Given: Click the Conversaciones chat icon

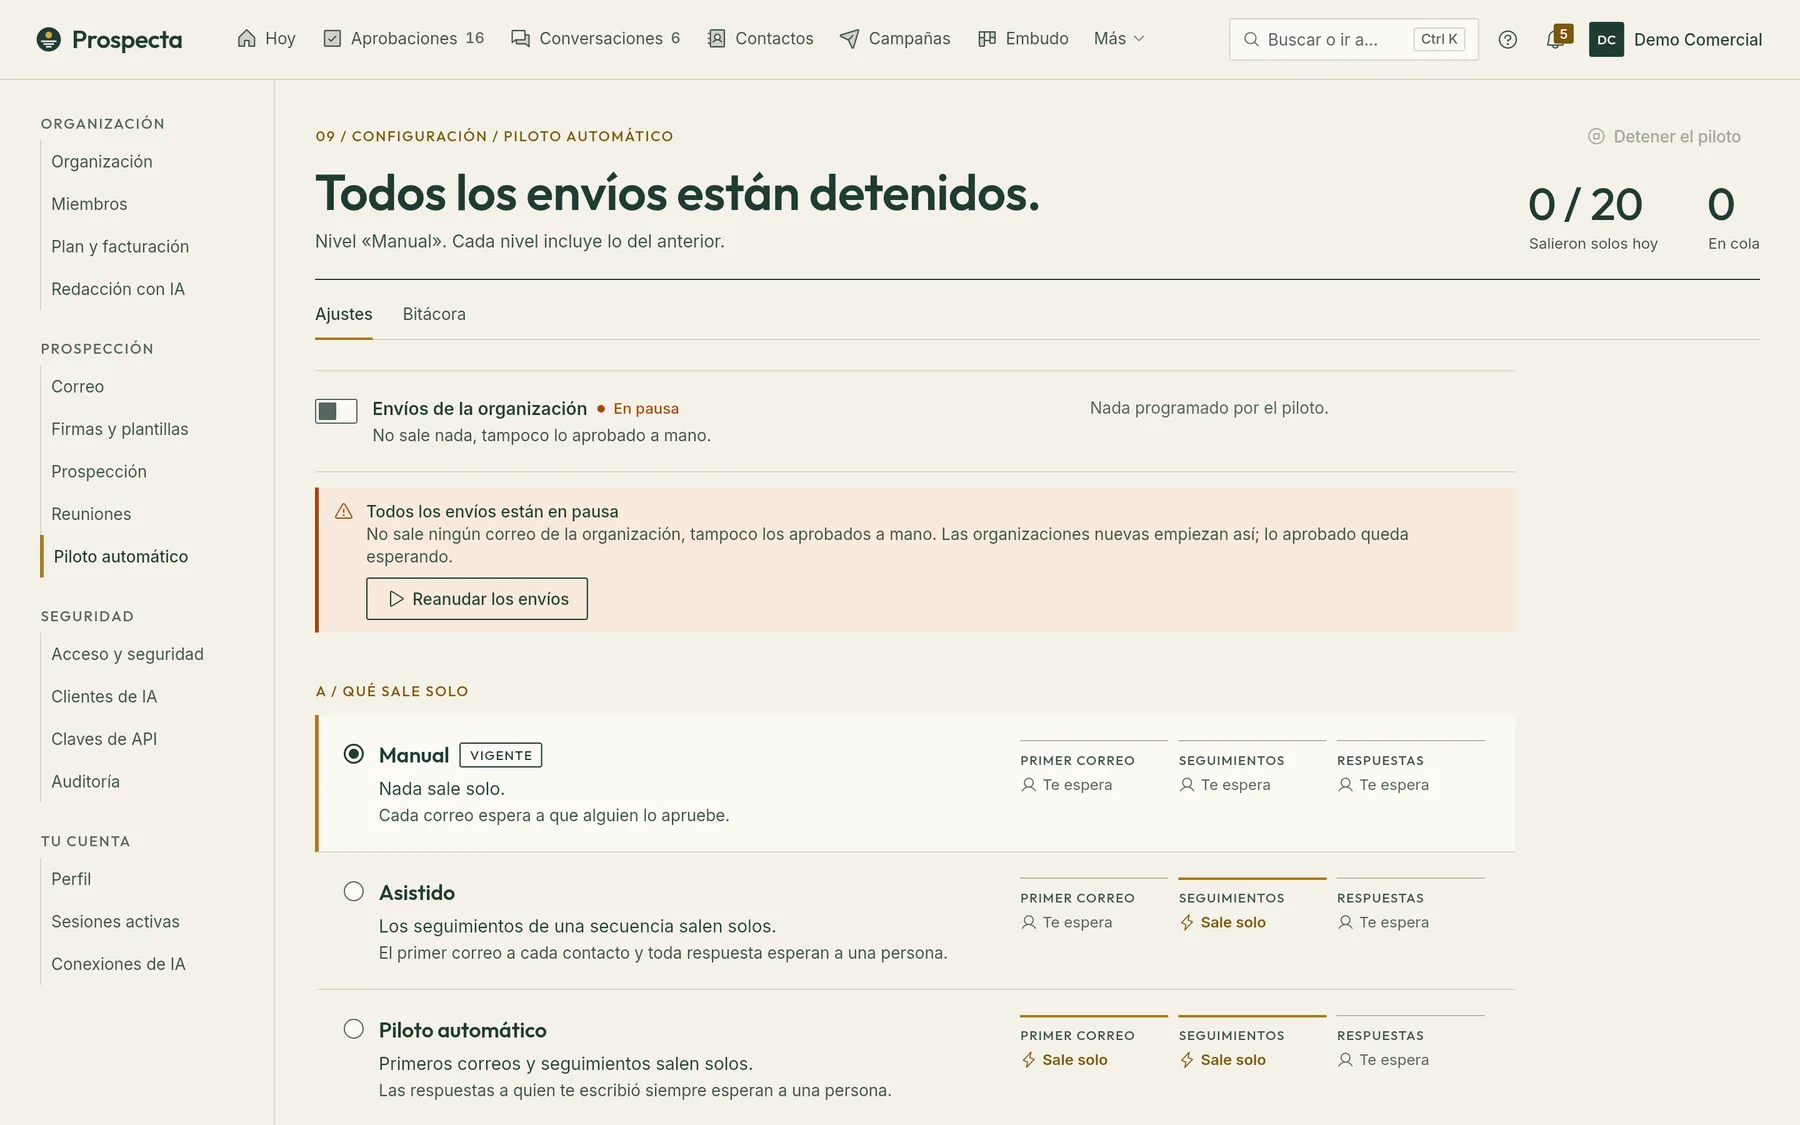Looking at the screenshot, I should [x=520, y=39].
